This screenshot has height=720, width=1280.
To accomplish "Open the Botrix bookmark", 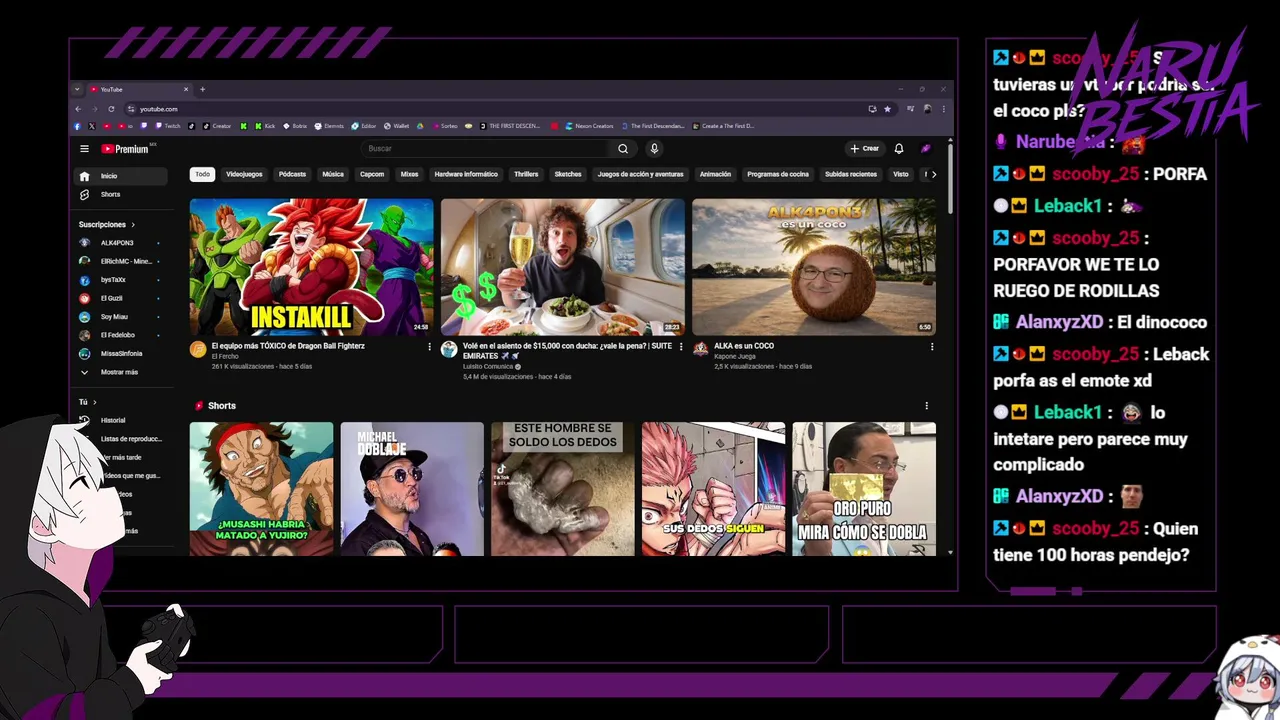I will click(x=295, y=126).
